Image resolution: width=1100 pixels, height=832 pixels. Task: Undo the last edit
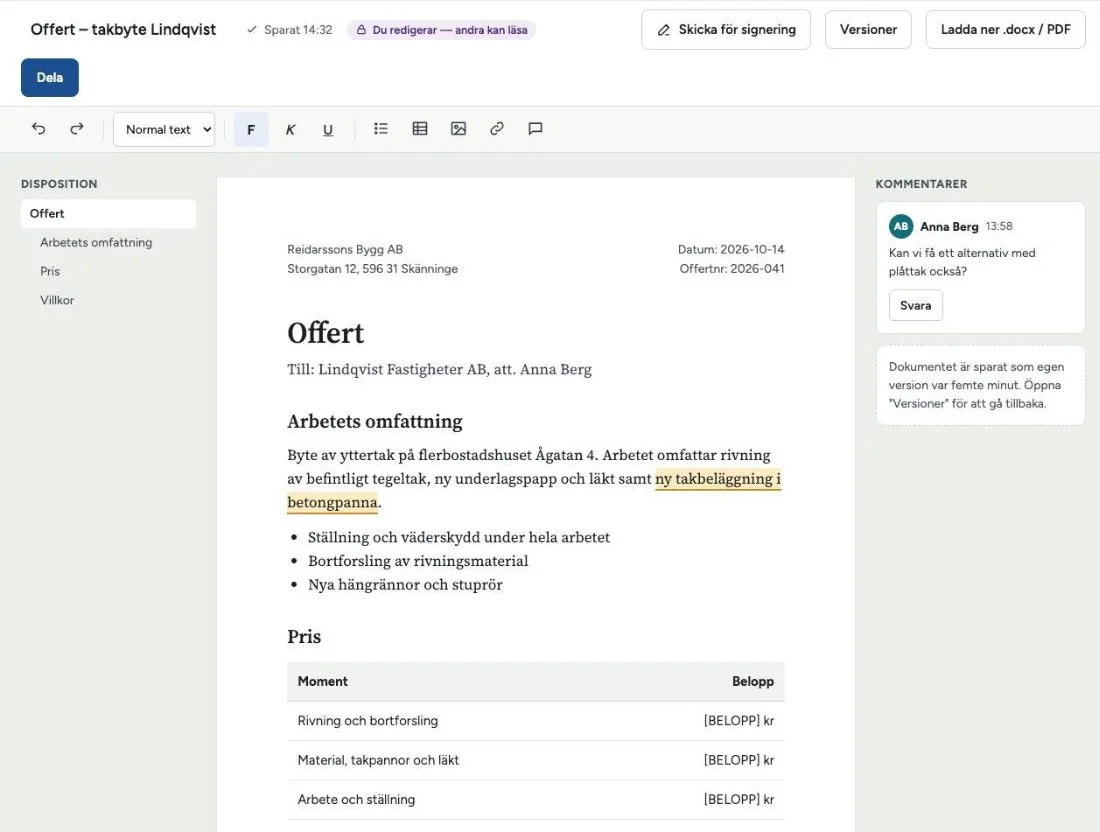click(39, 129)
